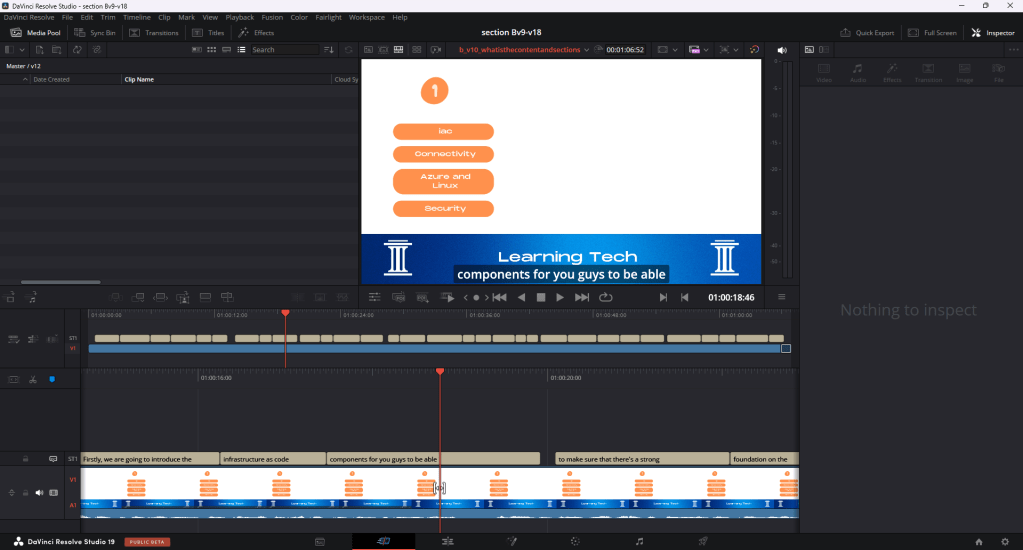
Task: Mute the viewer audio speaker
Action: [x=782, y=50]
